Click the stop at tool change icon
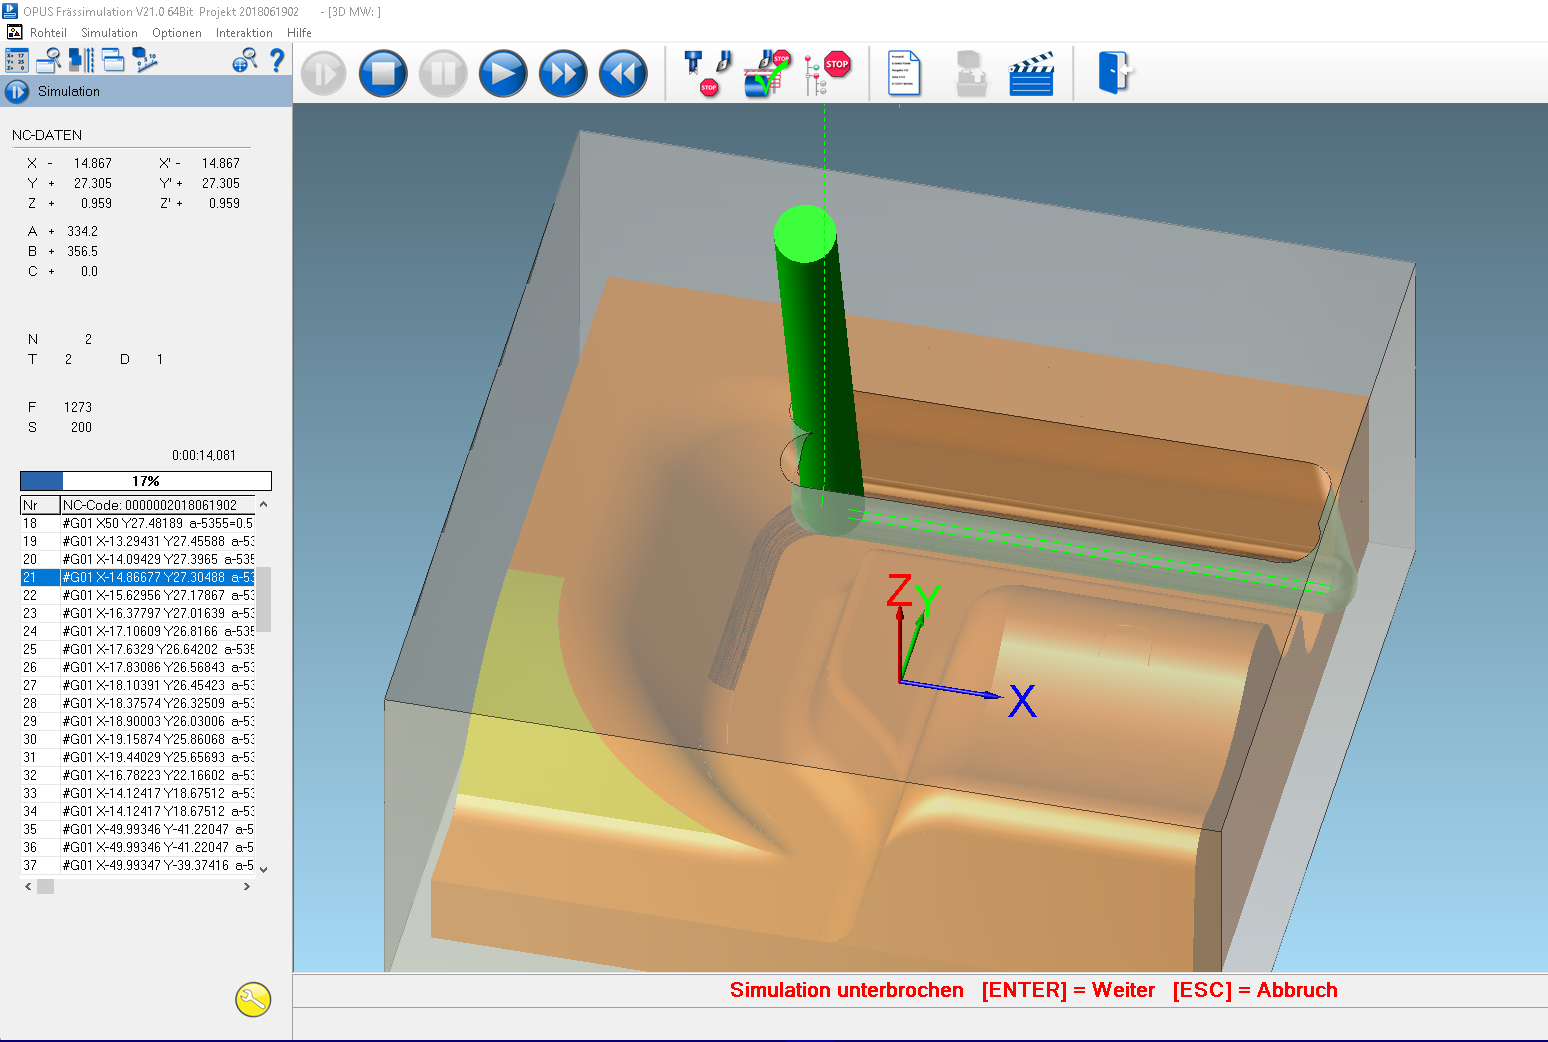The height and width of the screenshot is (1042, 1548). [708, 74]
